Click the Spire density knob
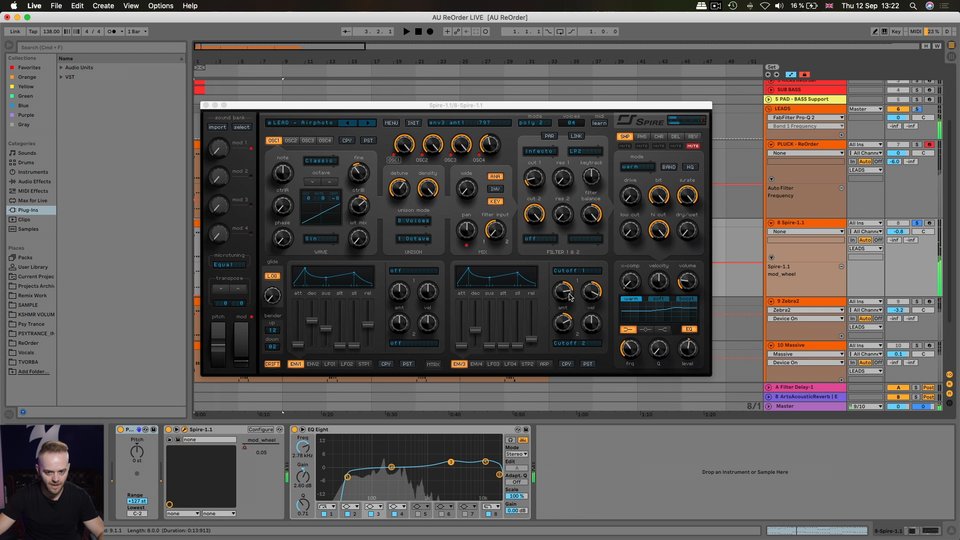Viewport: 960px width, 540px height. point(428,188)
